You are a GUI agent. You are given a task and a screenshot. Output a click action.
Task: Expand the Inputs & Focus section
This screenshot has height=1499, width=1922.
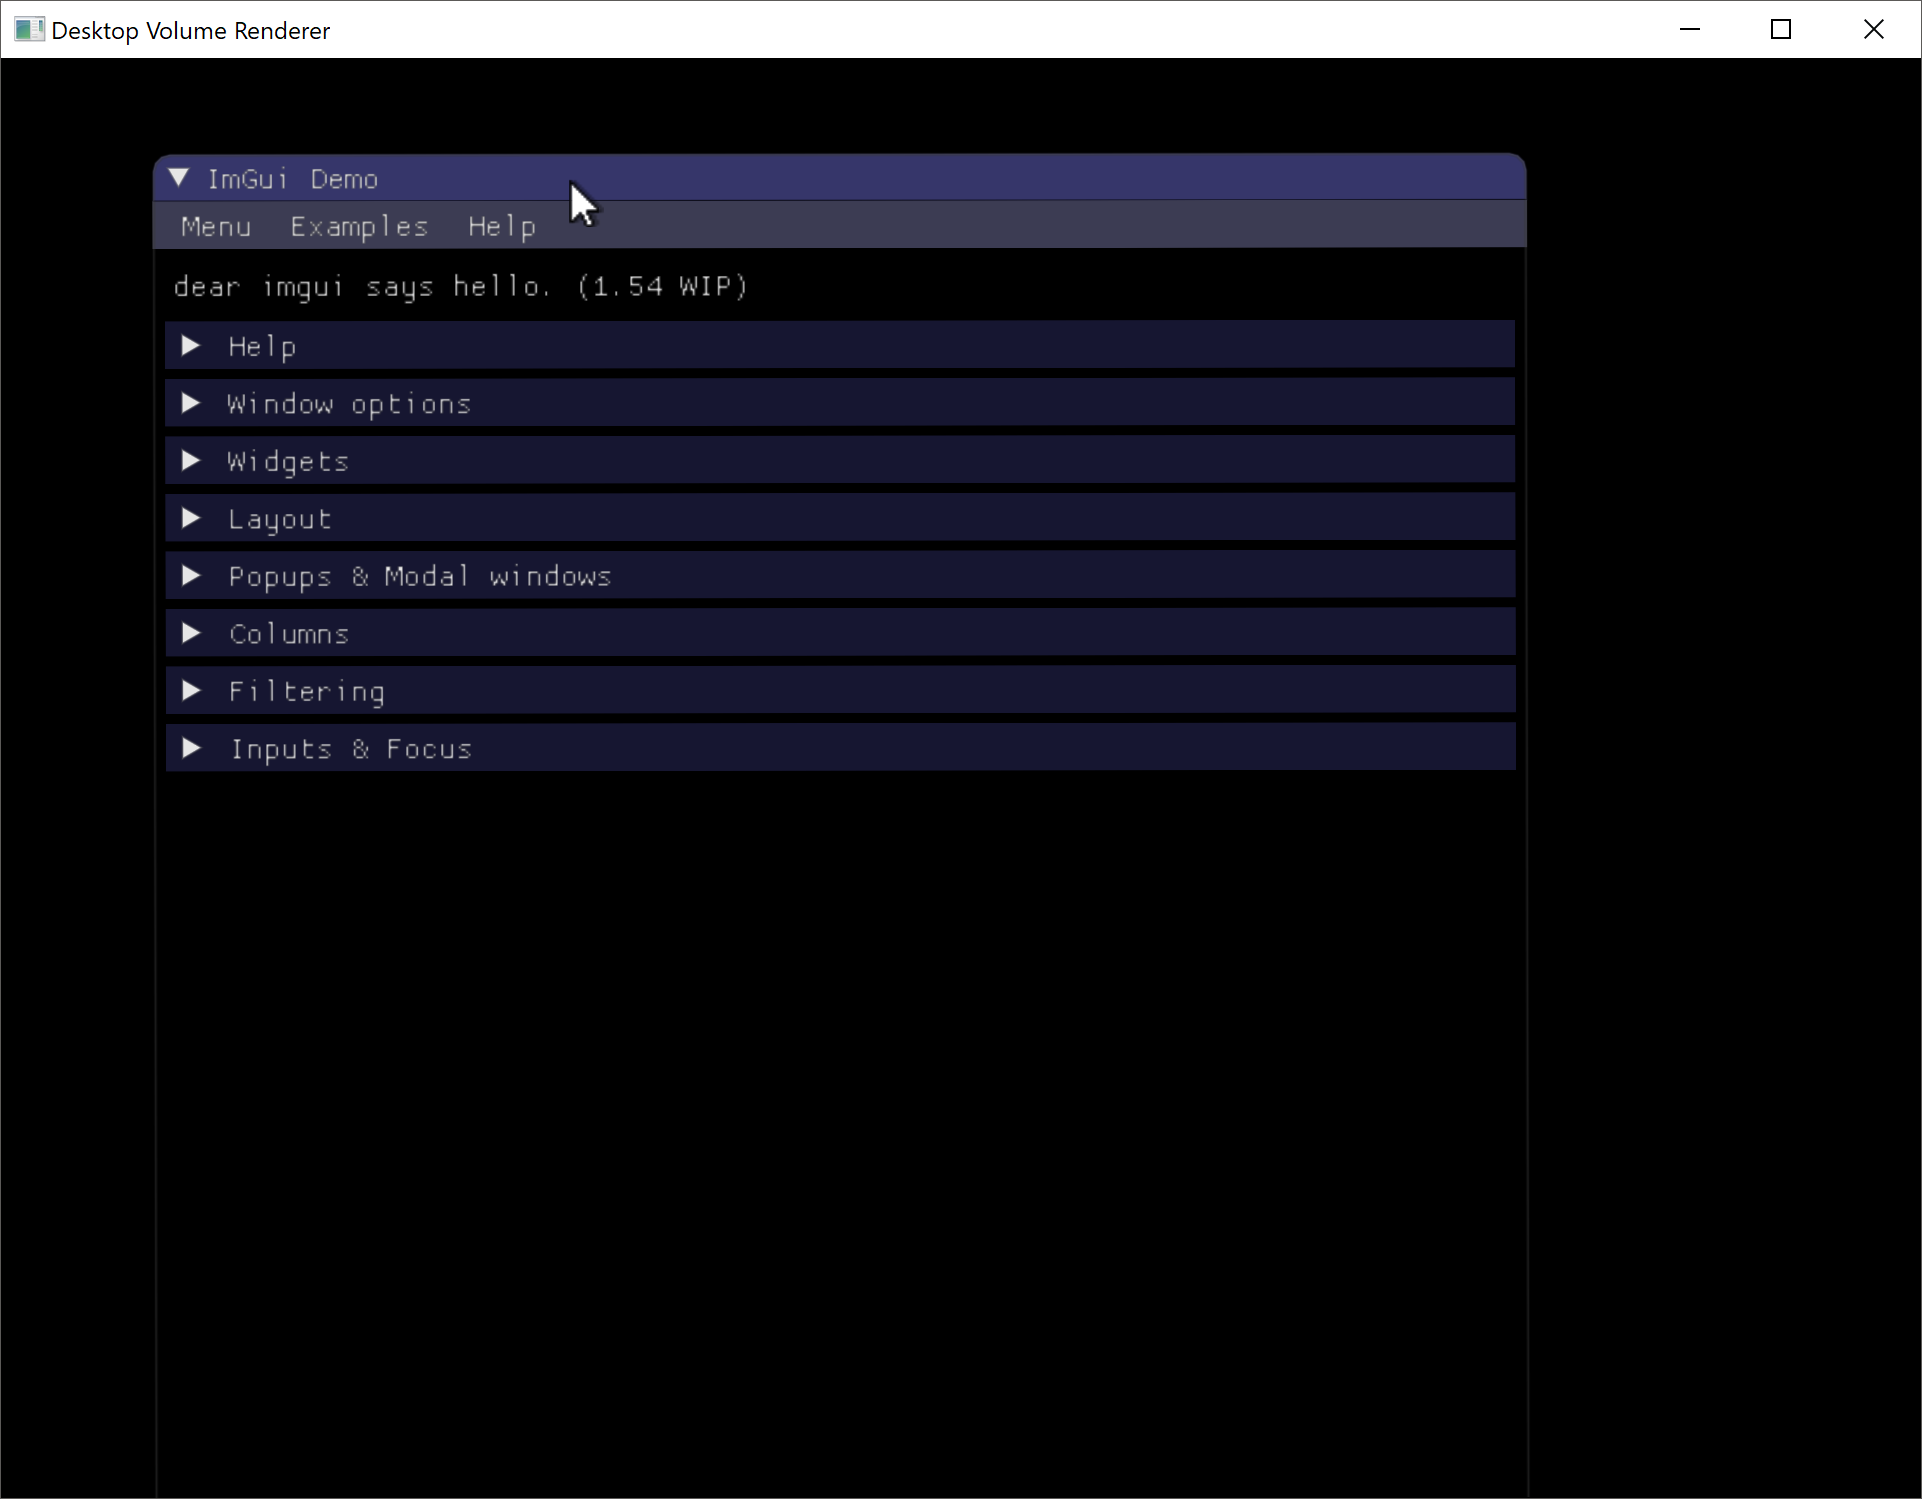189,748
